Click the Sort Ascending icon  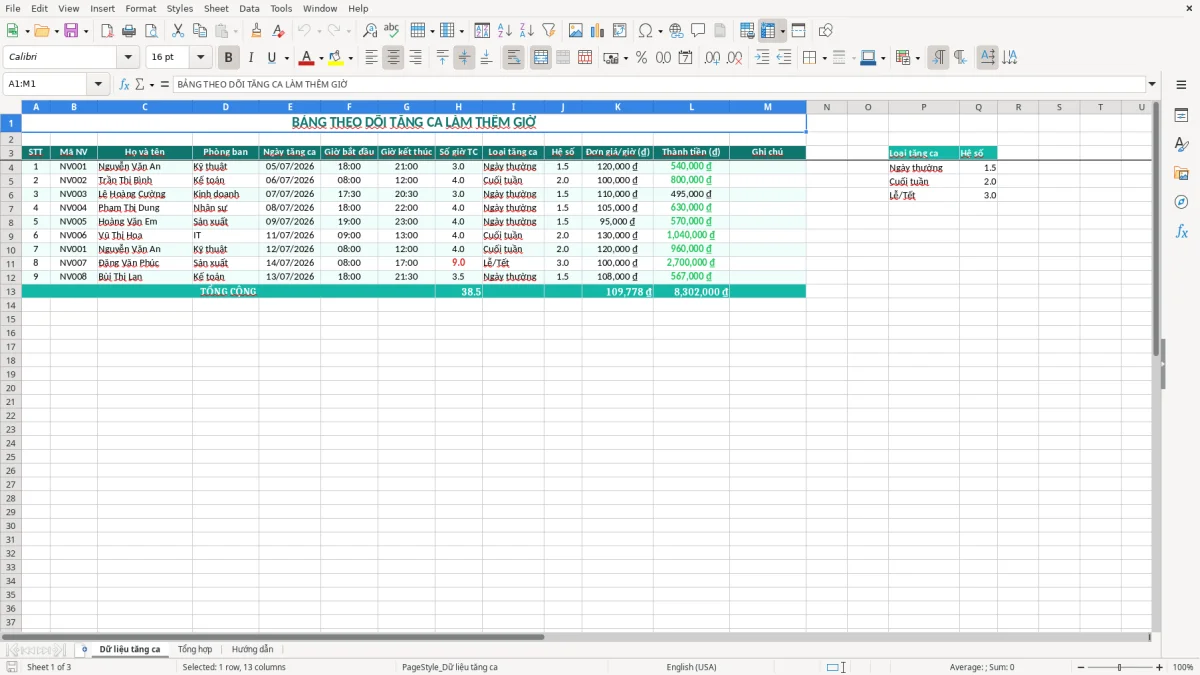point(505,31)
